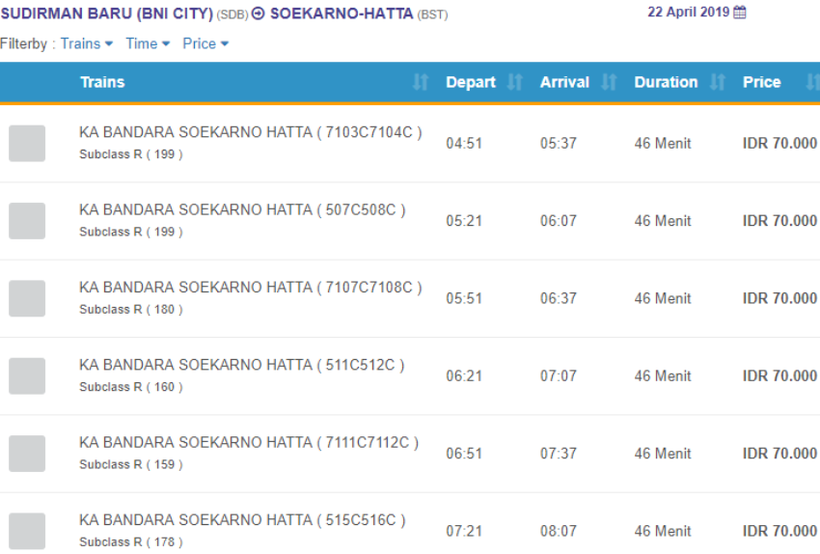Select the gray box for train 507C508C
Viewport: 820px width, 554px height.
27,221
